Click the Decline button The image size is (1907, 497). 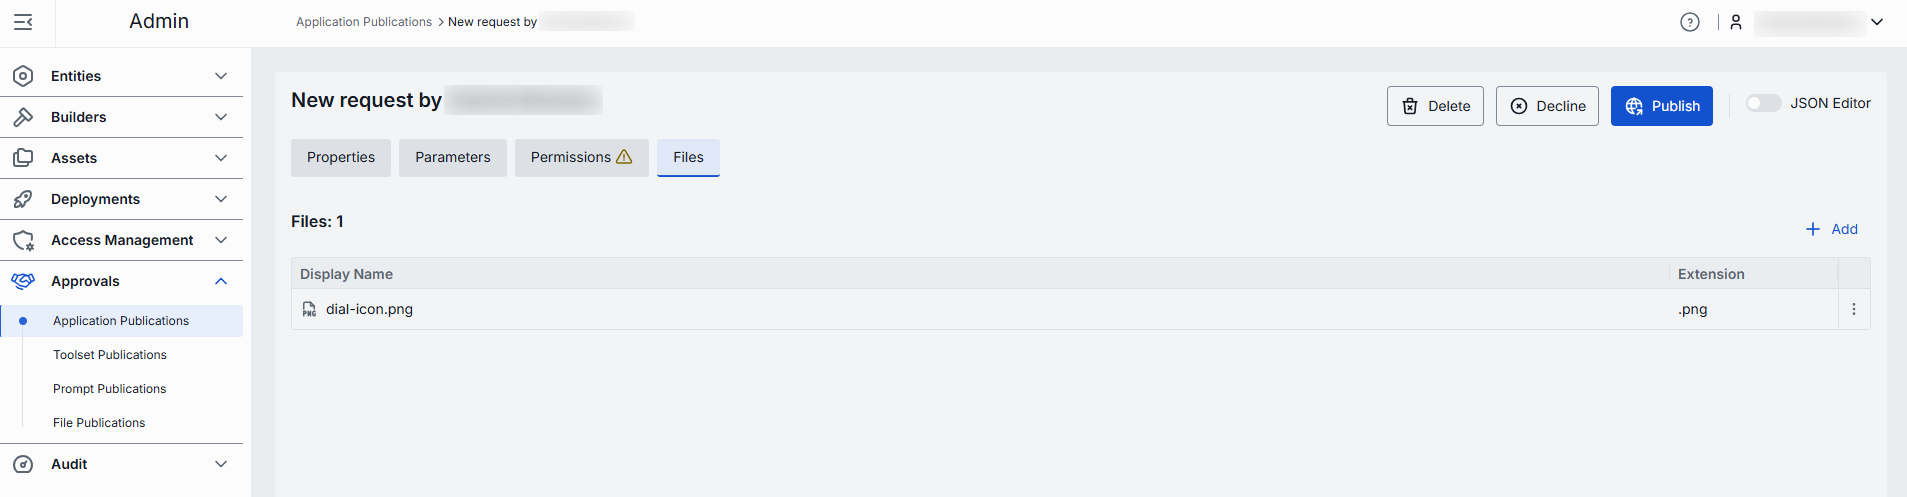(1547, 106)
